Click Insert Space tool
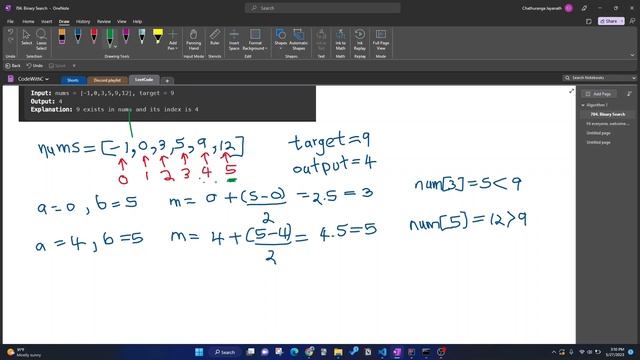This screenshot has width=640, height=360. 234,40
